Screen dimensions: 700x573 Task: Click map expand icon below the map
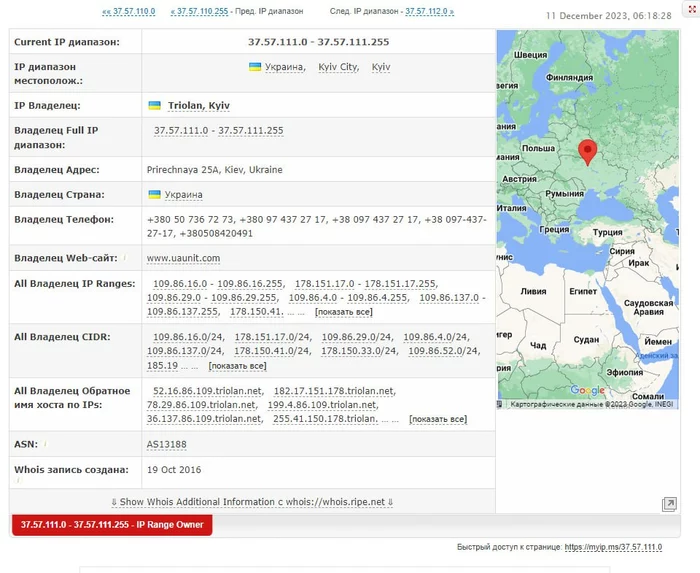tap(669, 504)
